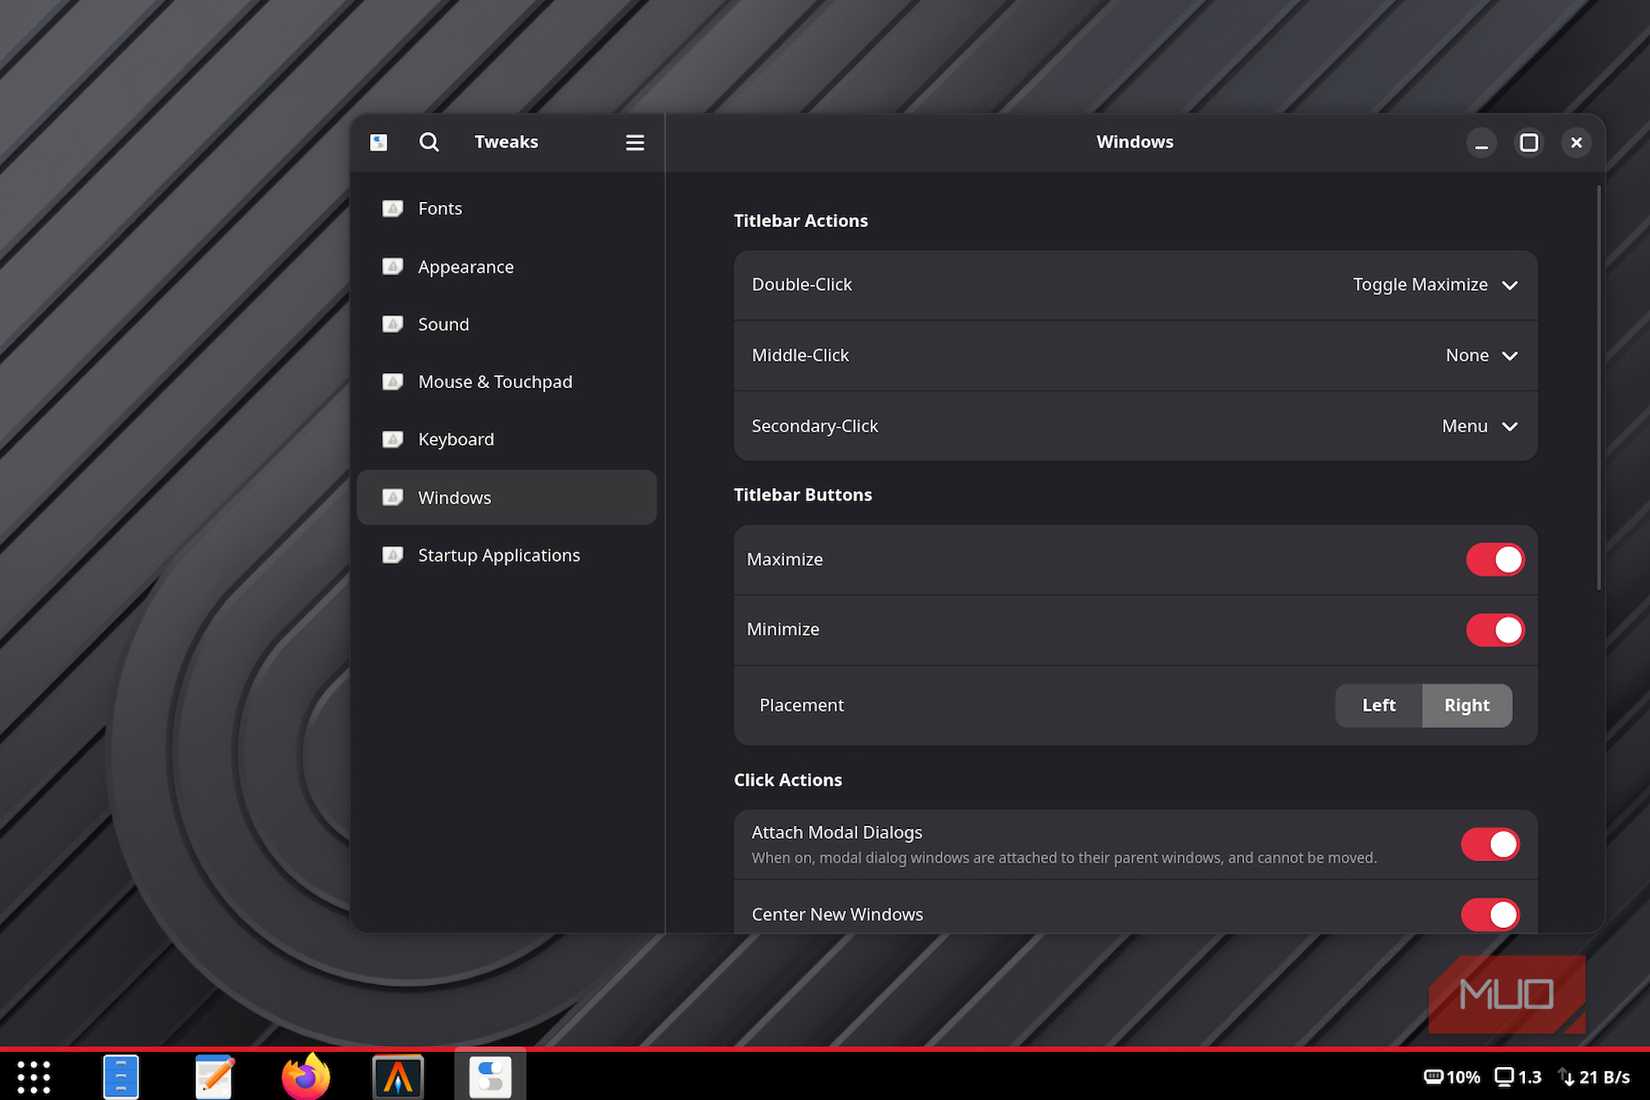The width and height of the screenshot is (1650, 1100).
Task: Click the icon beside Keyboard
Action: tap(393, 439)
